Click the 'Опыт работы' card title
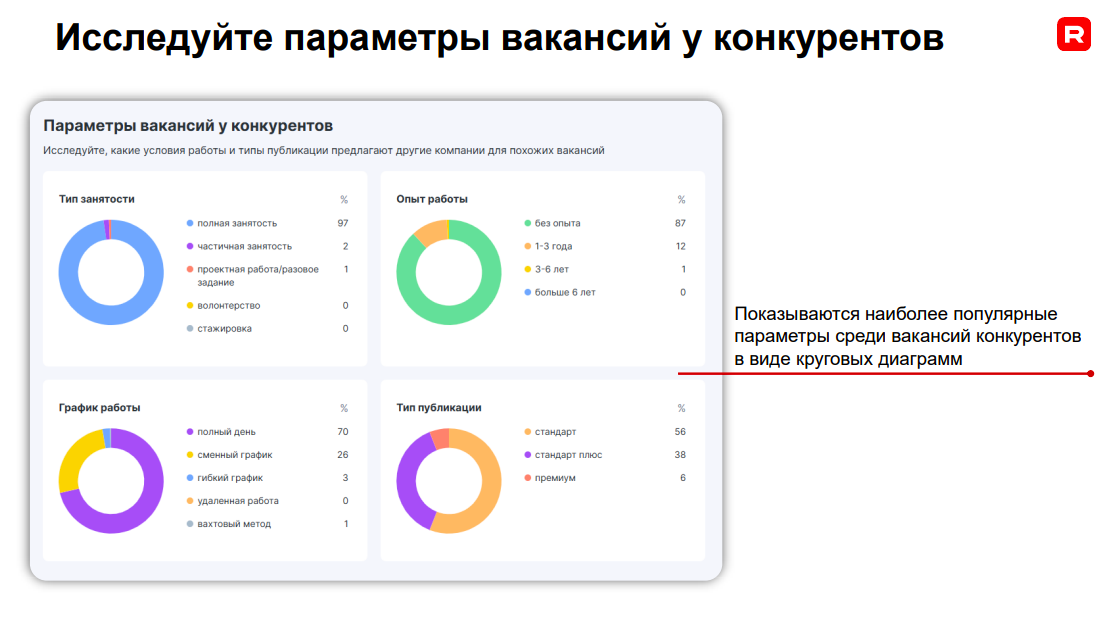 pyautogui.click(x=432, y=199)
